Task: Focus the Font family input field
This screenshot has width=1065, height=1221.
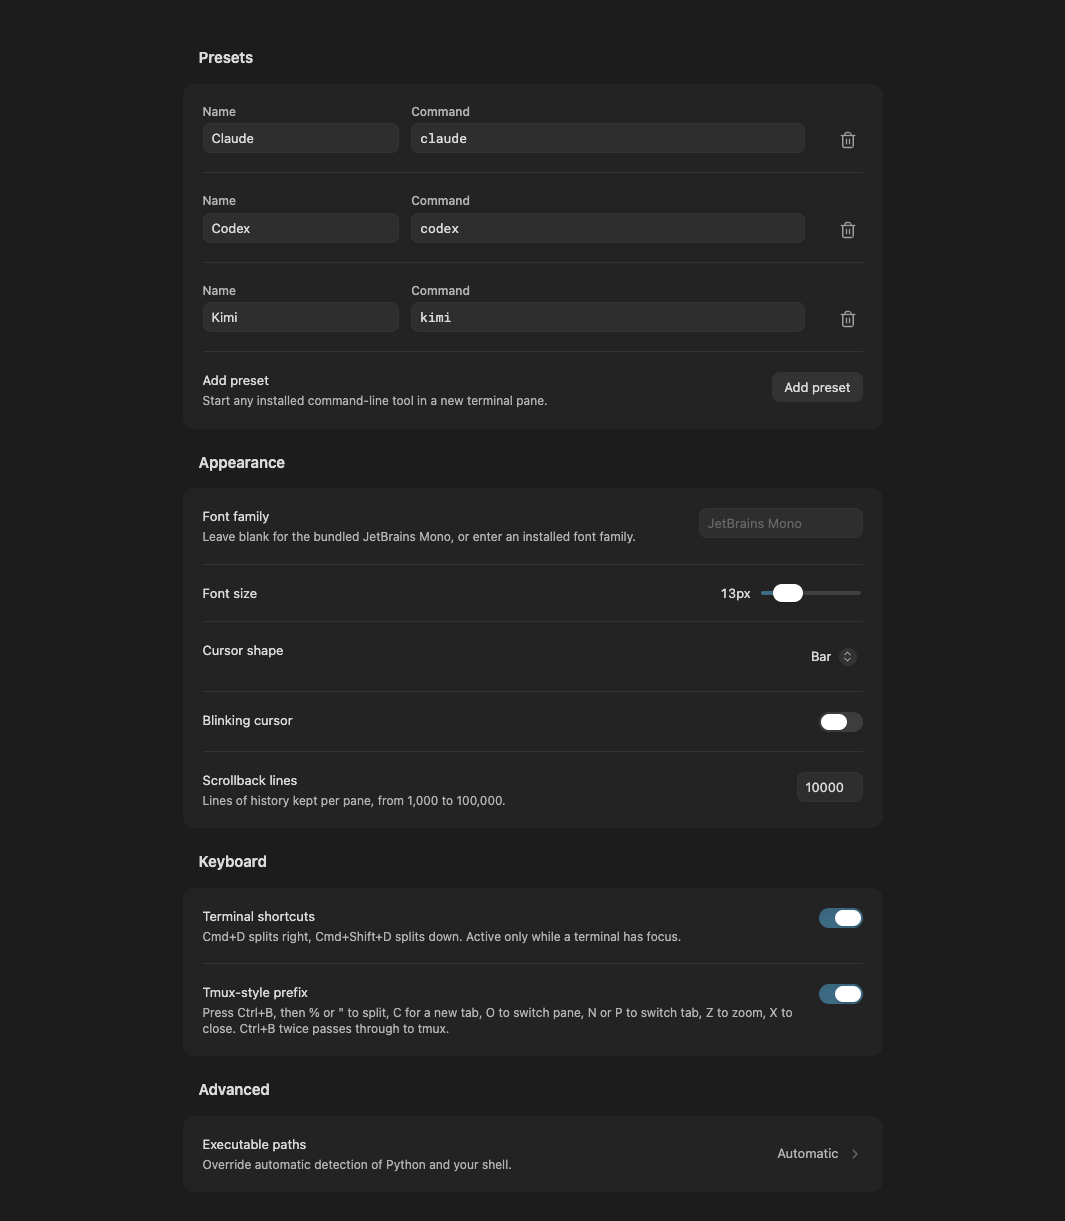Action: pos(781,523)
